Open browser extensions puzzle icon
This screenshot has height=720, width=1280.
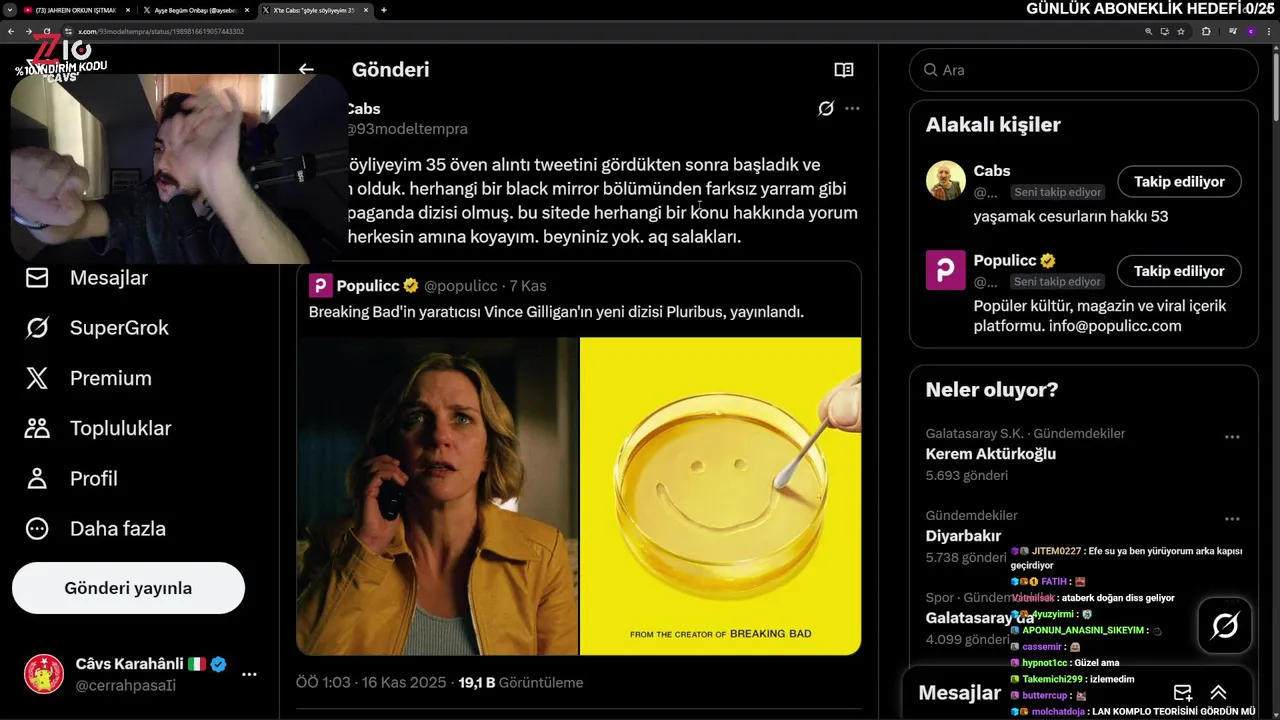(x=1206, y=31)
